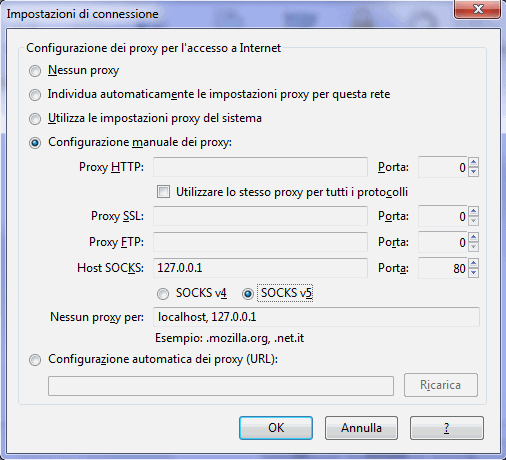Close the Impostazioni di connessione dialog
This screenshot has height=460, width=506.
[x=478, y=9]
